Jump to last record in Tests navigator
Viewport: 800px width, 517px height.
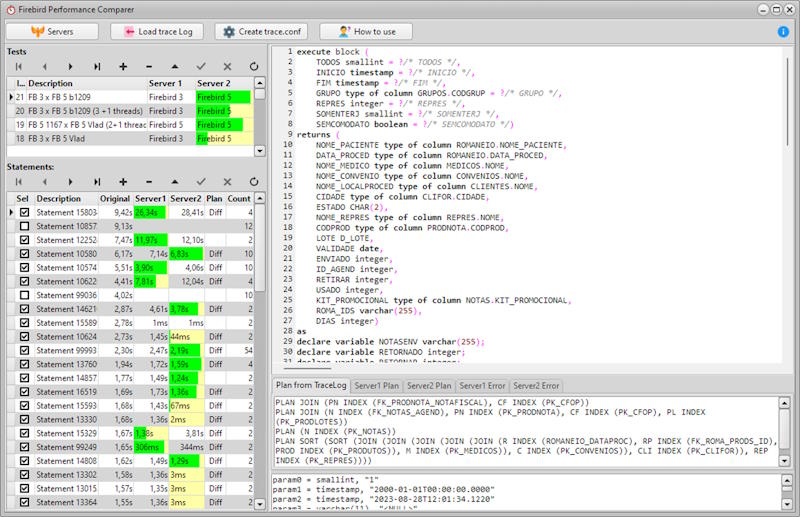point(97,67)
